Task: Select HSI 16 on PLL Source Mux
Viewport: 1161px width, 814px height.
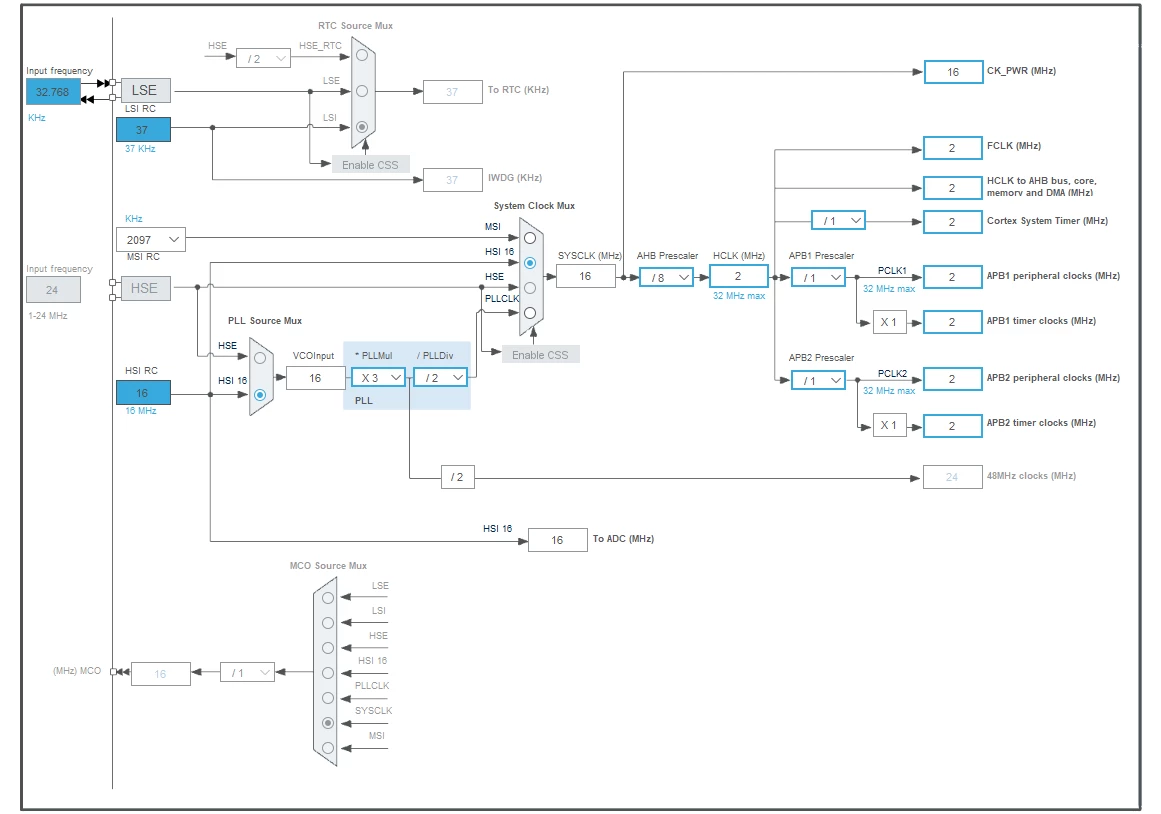Action: coord(260,395)
